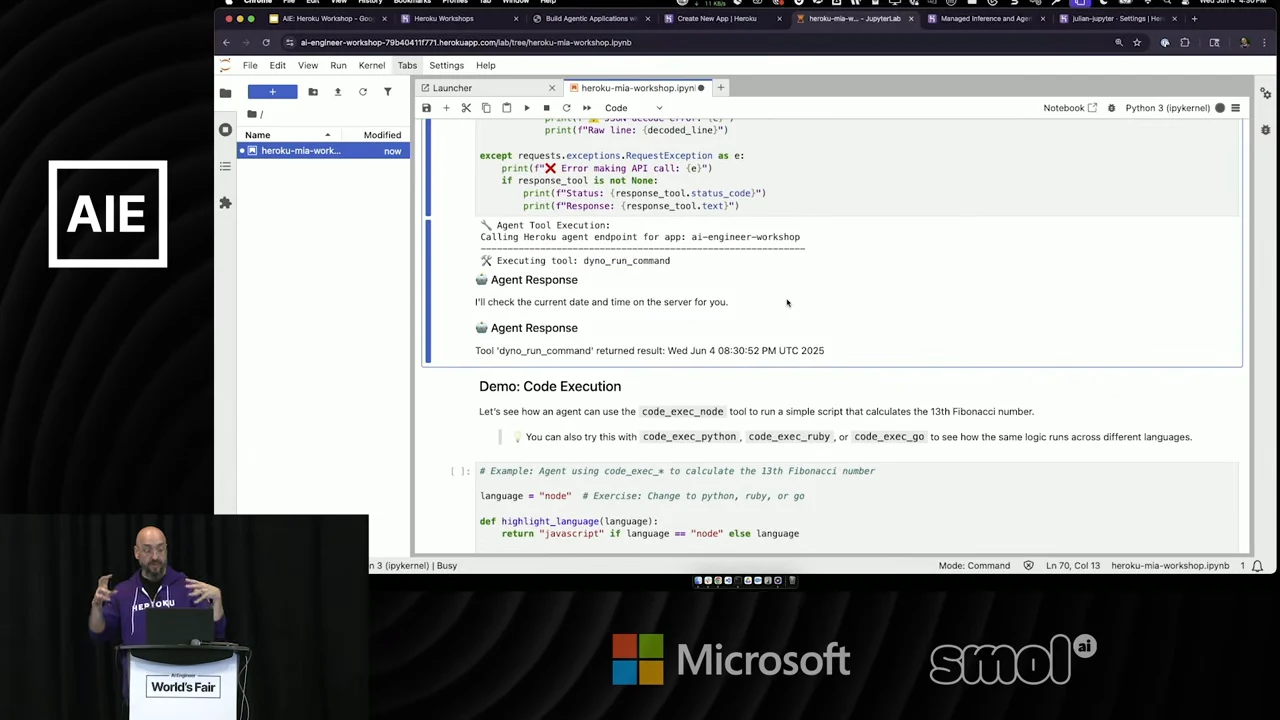Insert a cell below with plus icon
The width and height of the screenshot is (1280, 720).
(x=446, y=108)
